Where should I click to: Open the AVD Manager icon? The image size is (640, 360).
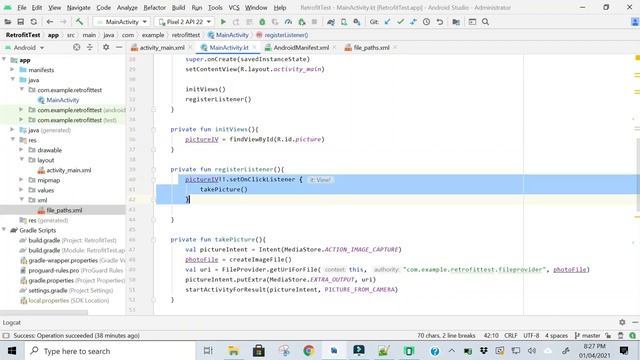click(344, 22)
